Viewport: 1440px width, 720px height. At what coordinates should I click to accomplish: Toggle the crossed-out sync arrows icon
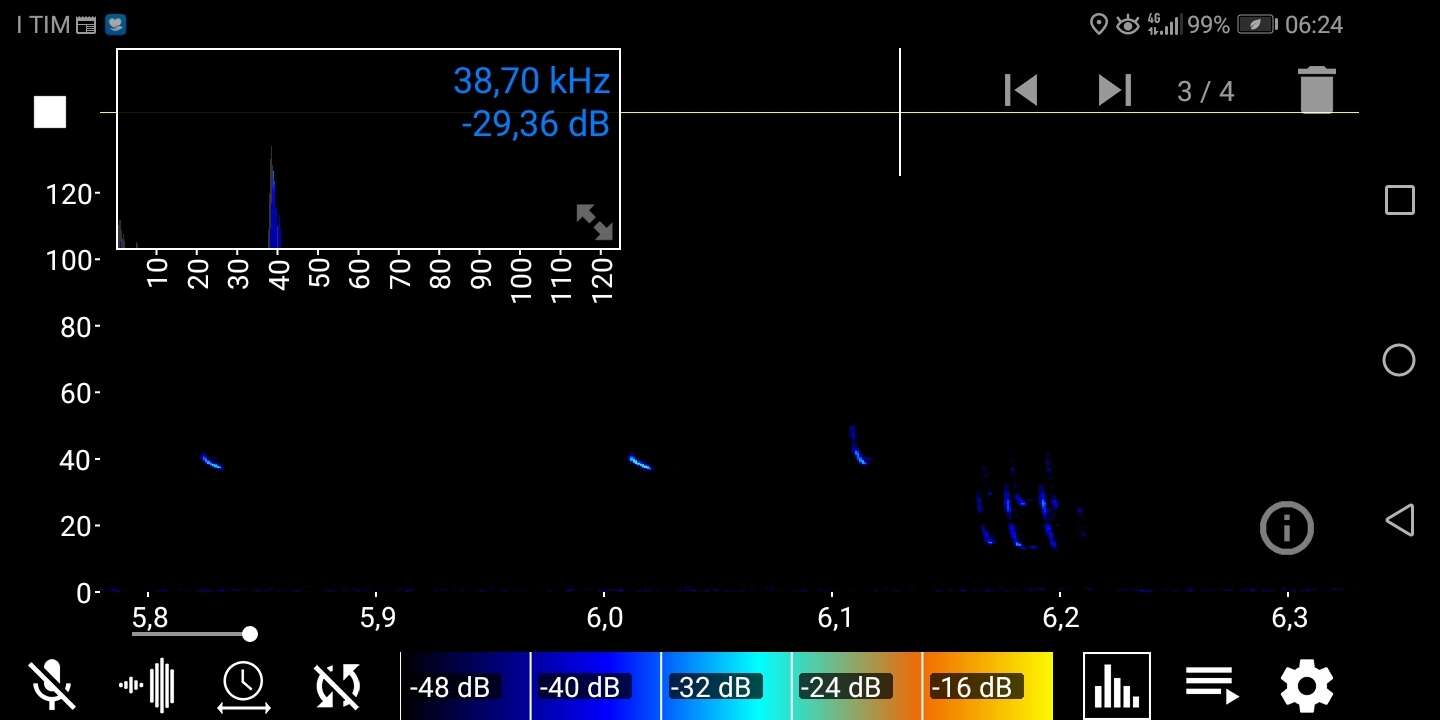338,686
